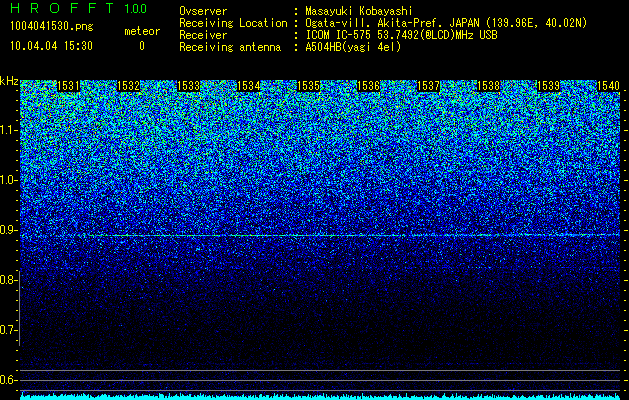Click the HROFFT title text

click(62, 8)
